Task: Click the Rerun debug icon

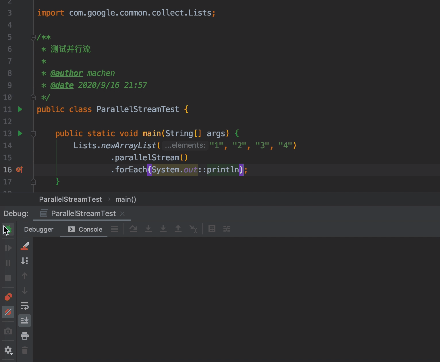Action: click(8, 229)
